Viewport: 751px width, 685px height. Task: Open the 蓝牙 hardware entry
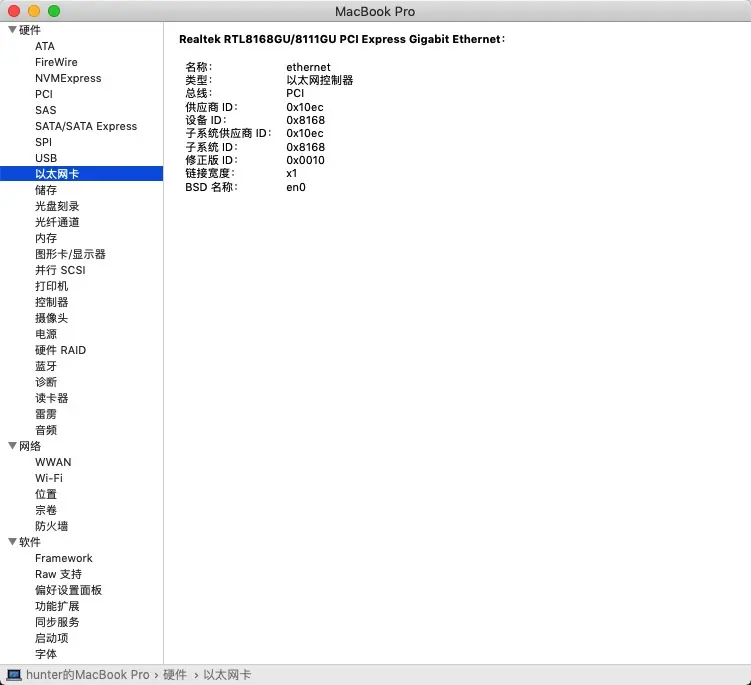[x=46, y=366]
